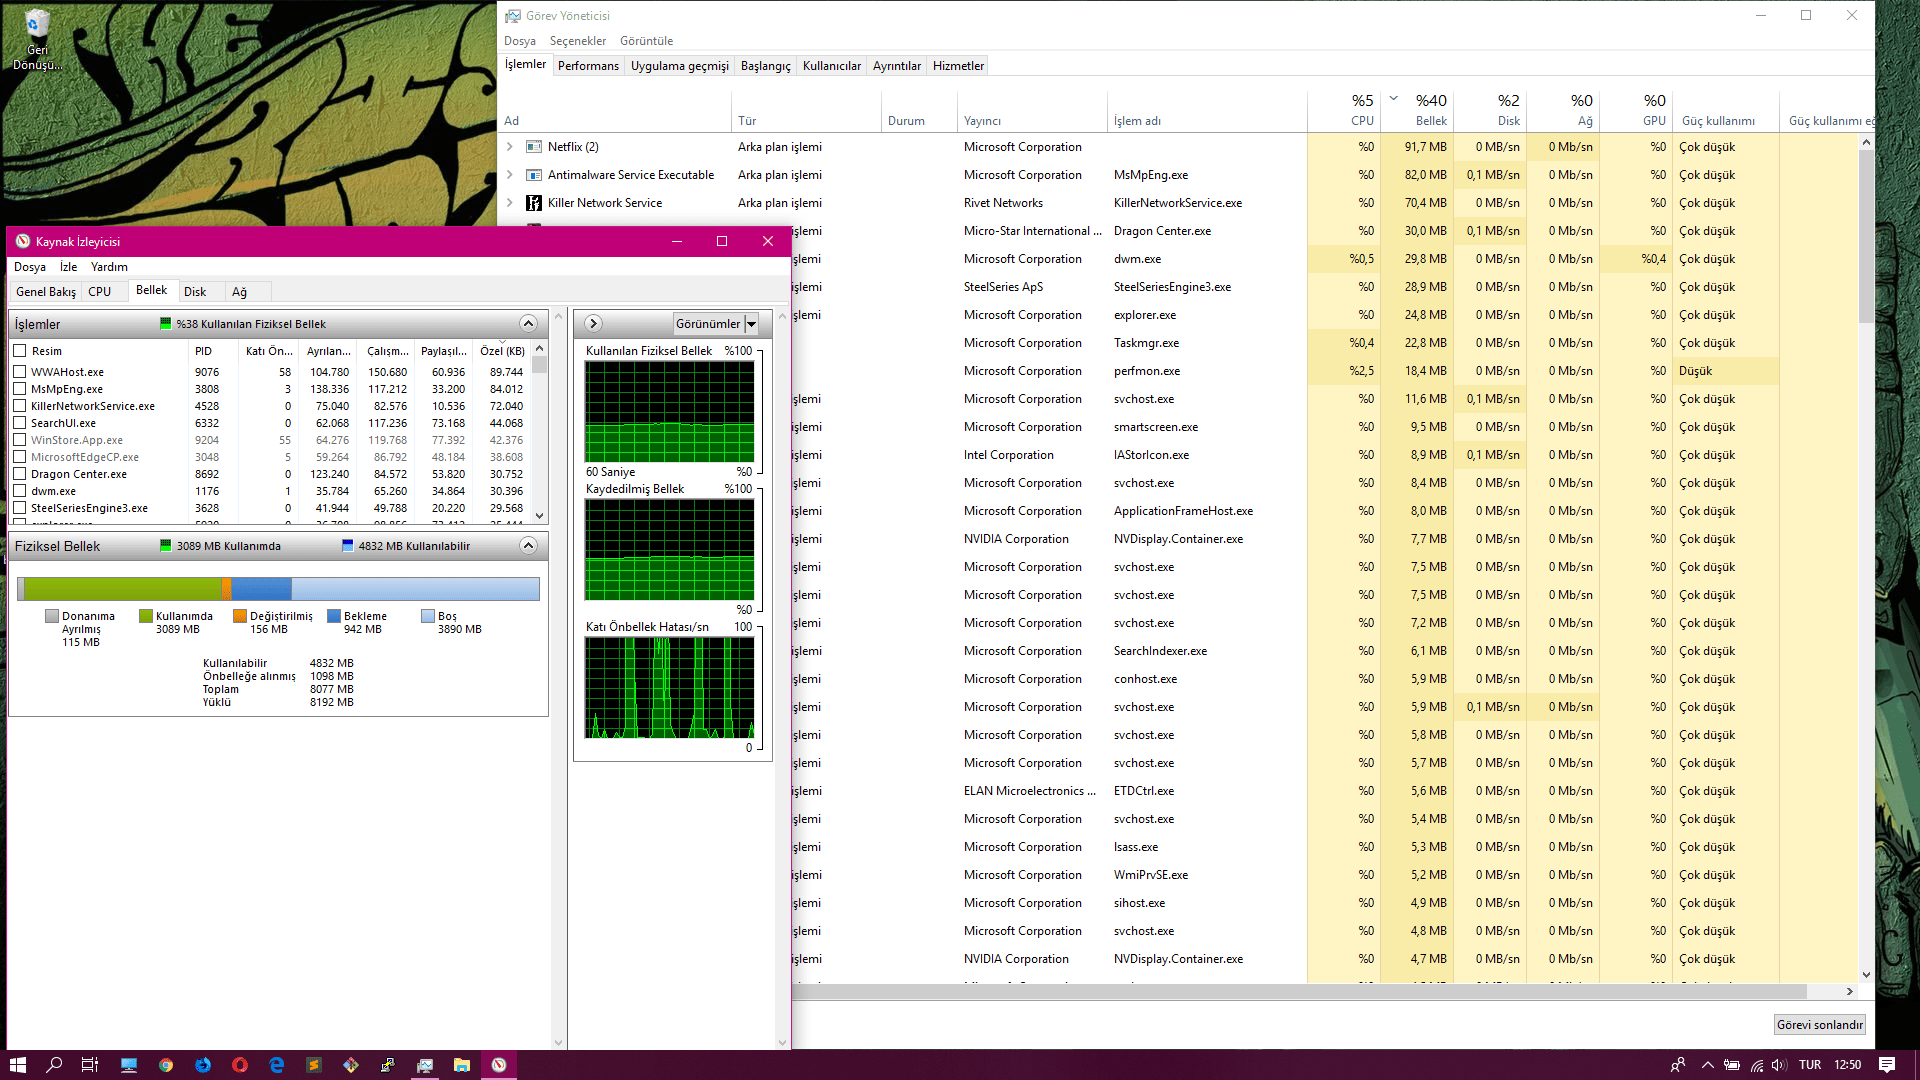Open Opera from the taskbar

(240, 1065)
